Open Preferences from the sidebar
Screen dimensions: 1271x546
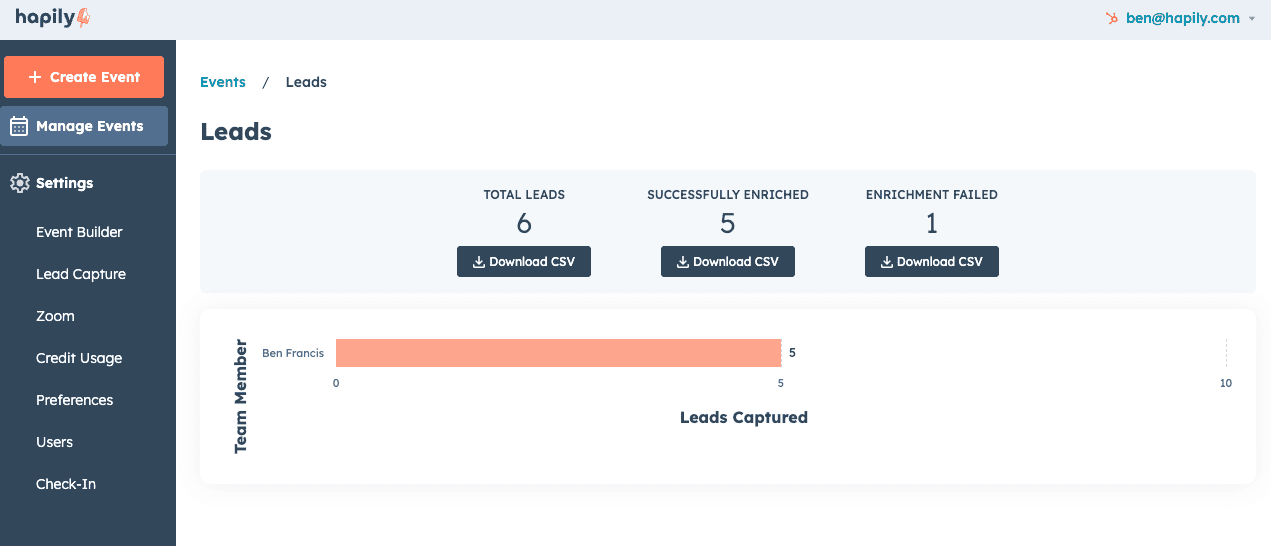(74, 400)
